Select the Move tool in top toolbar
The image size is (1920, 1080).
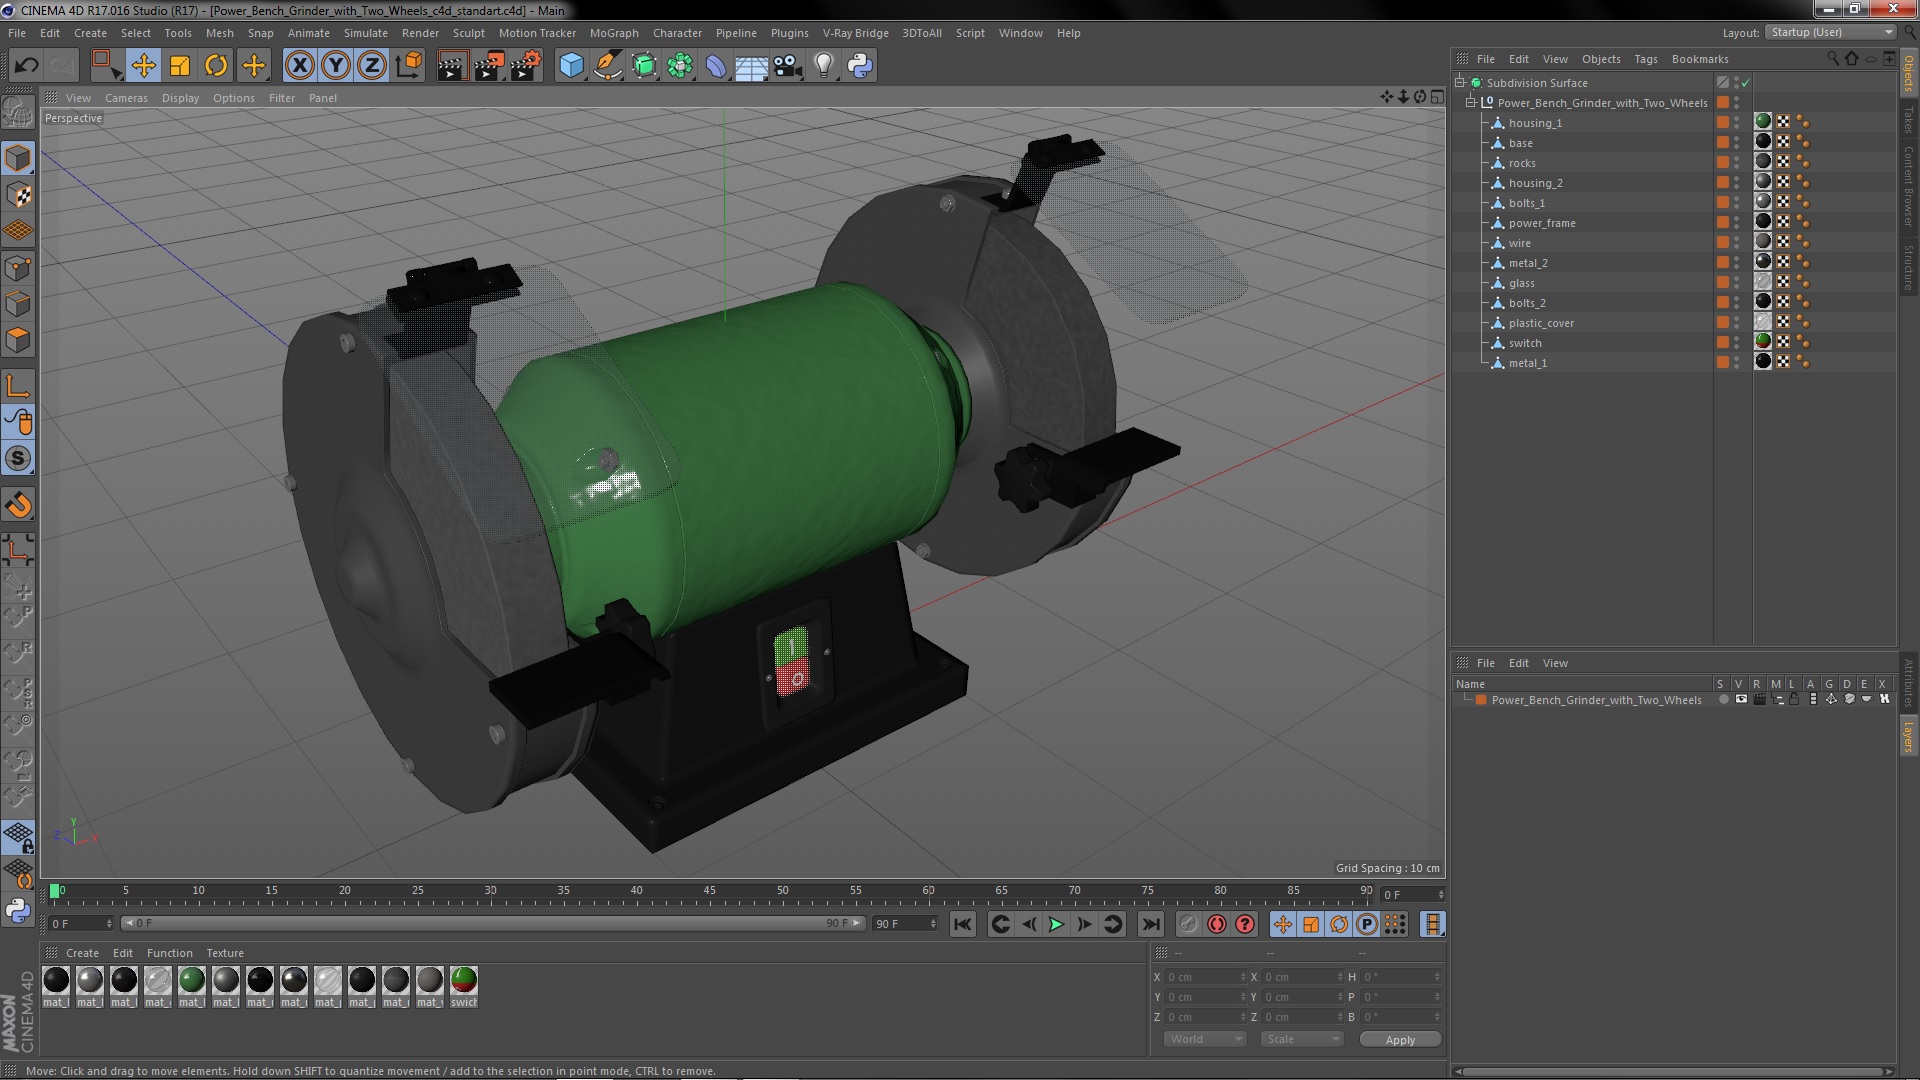pyautogui.click(x=143, y=66)
